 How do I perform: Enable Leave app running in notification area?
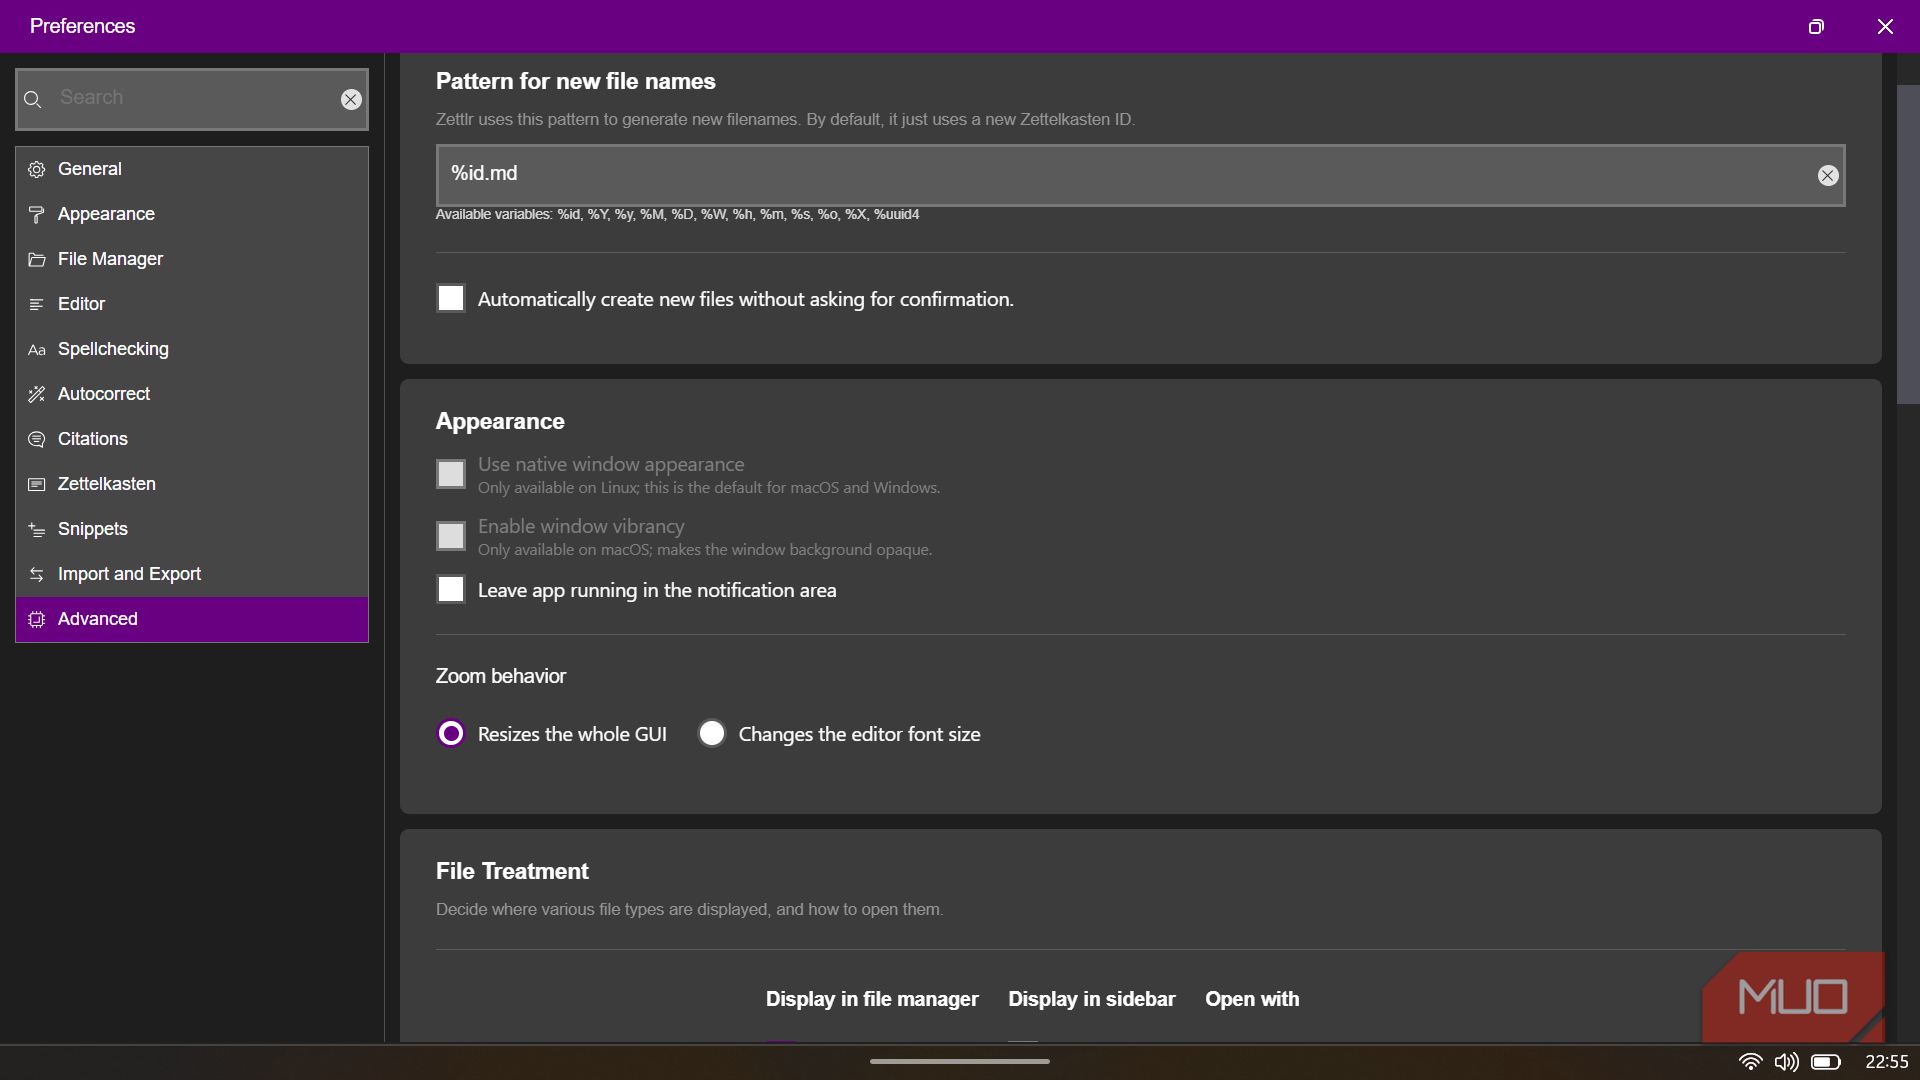pos(451,589)
